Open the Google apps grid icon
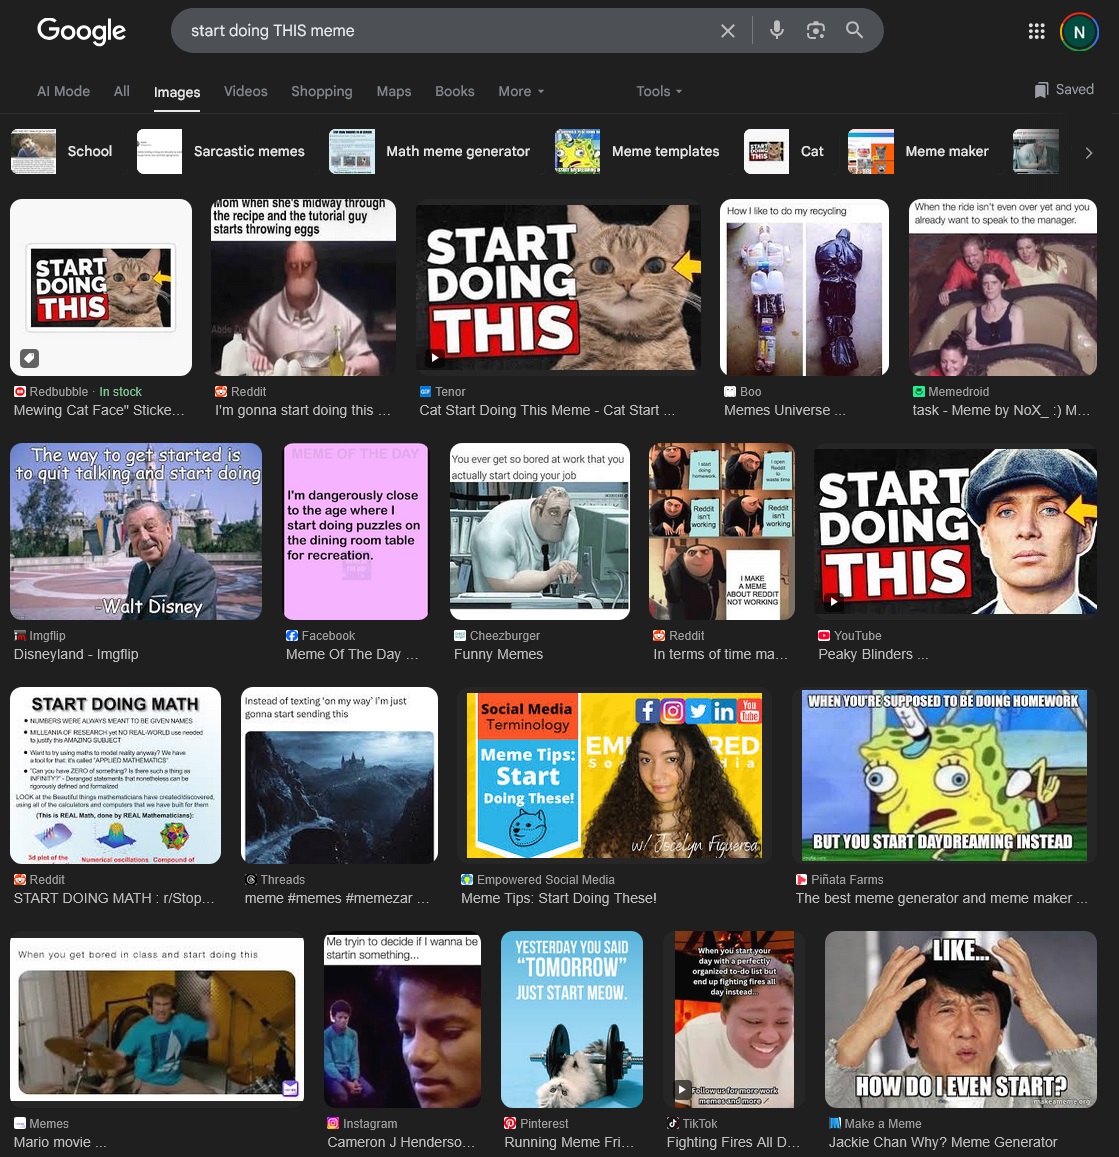 [1036, 31]
